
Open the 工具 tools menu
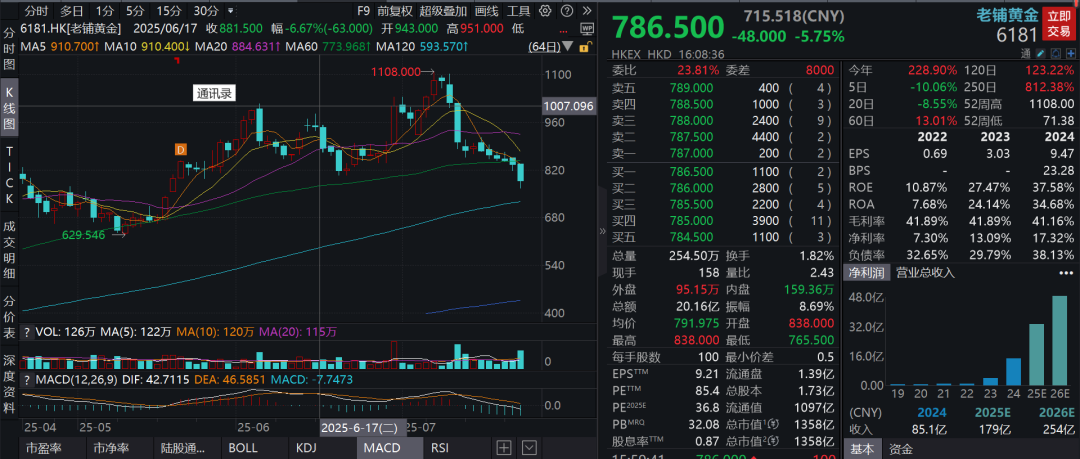[x=519, y=11]
